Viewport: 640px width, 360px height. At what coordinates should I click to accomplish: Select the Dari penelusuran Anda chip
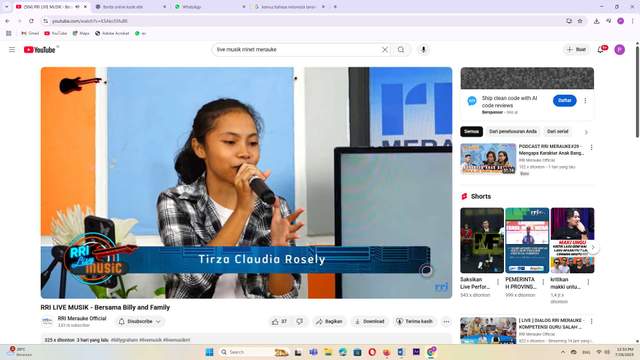coord(513,131)
